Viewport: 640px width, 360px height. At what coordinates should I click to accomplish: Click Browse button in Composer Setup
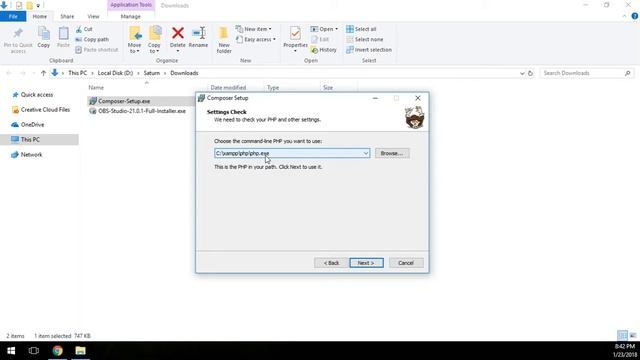[392, 153]
